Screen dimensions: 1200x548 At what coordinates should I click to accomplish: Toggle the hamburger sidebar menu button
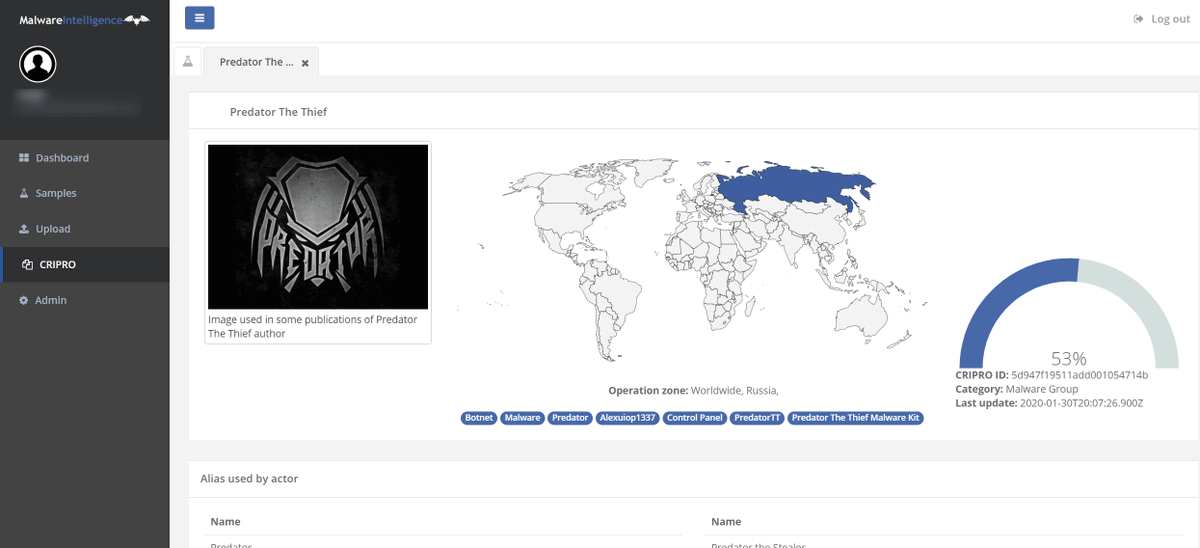coord(199,18)
